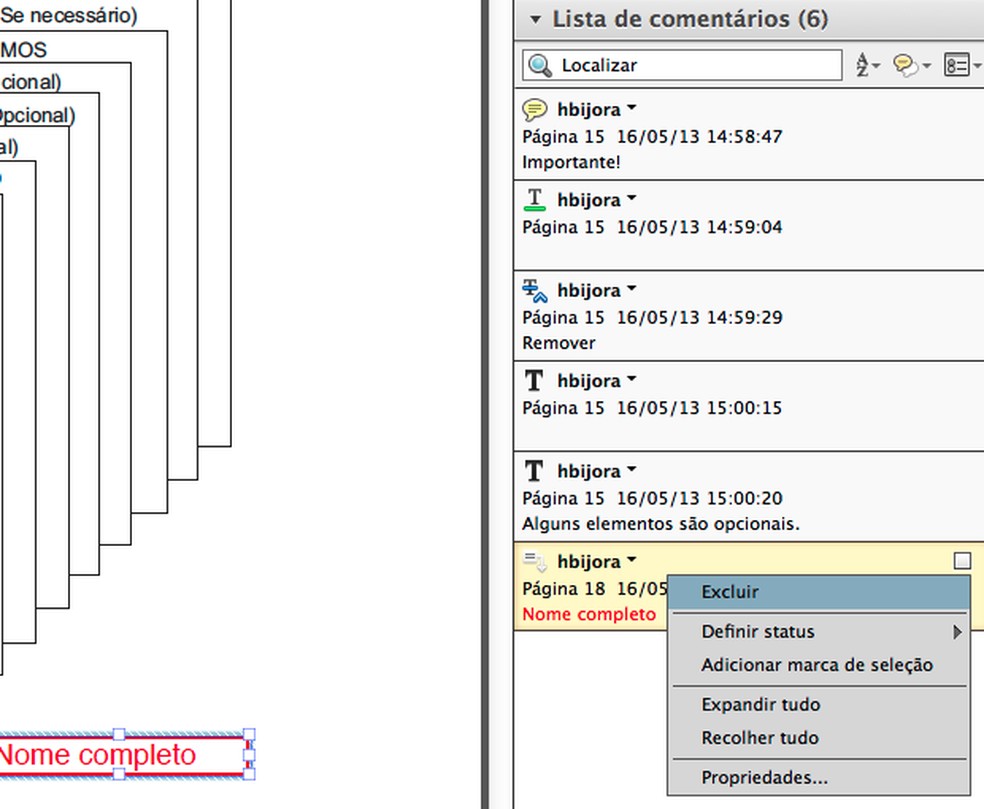Open hbijora dropdown on Remover comment
The height and width of the screenshot is (809, 984).
click(632, 289)
